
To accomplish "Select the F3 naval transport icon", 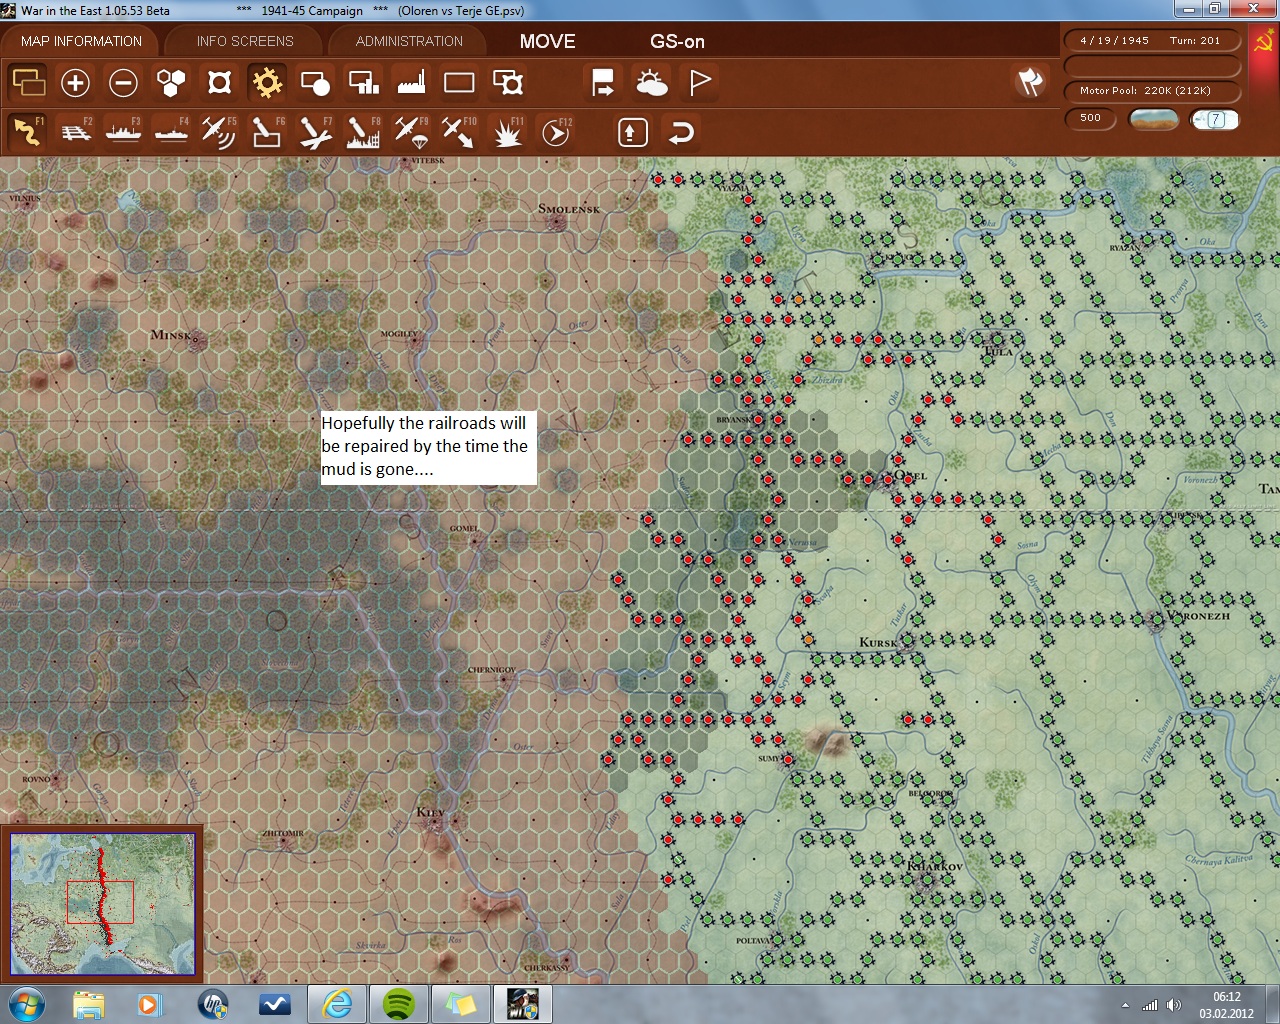I will point(123,131).
